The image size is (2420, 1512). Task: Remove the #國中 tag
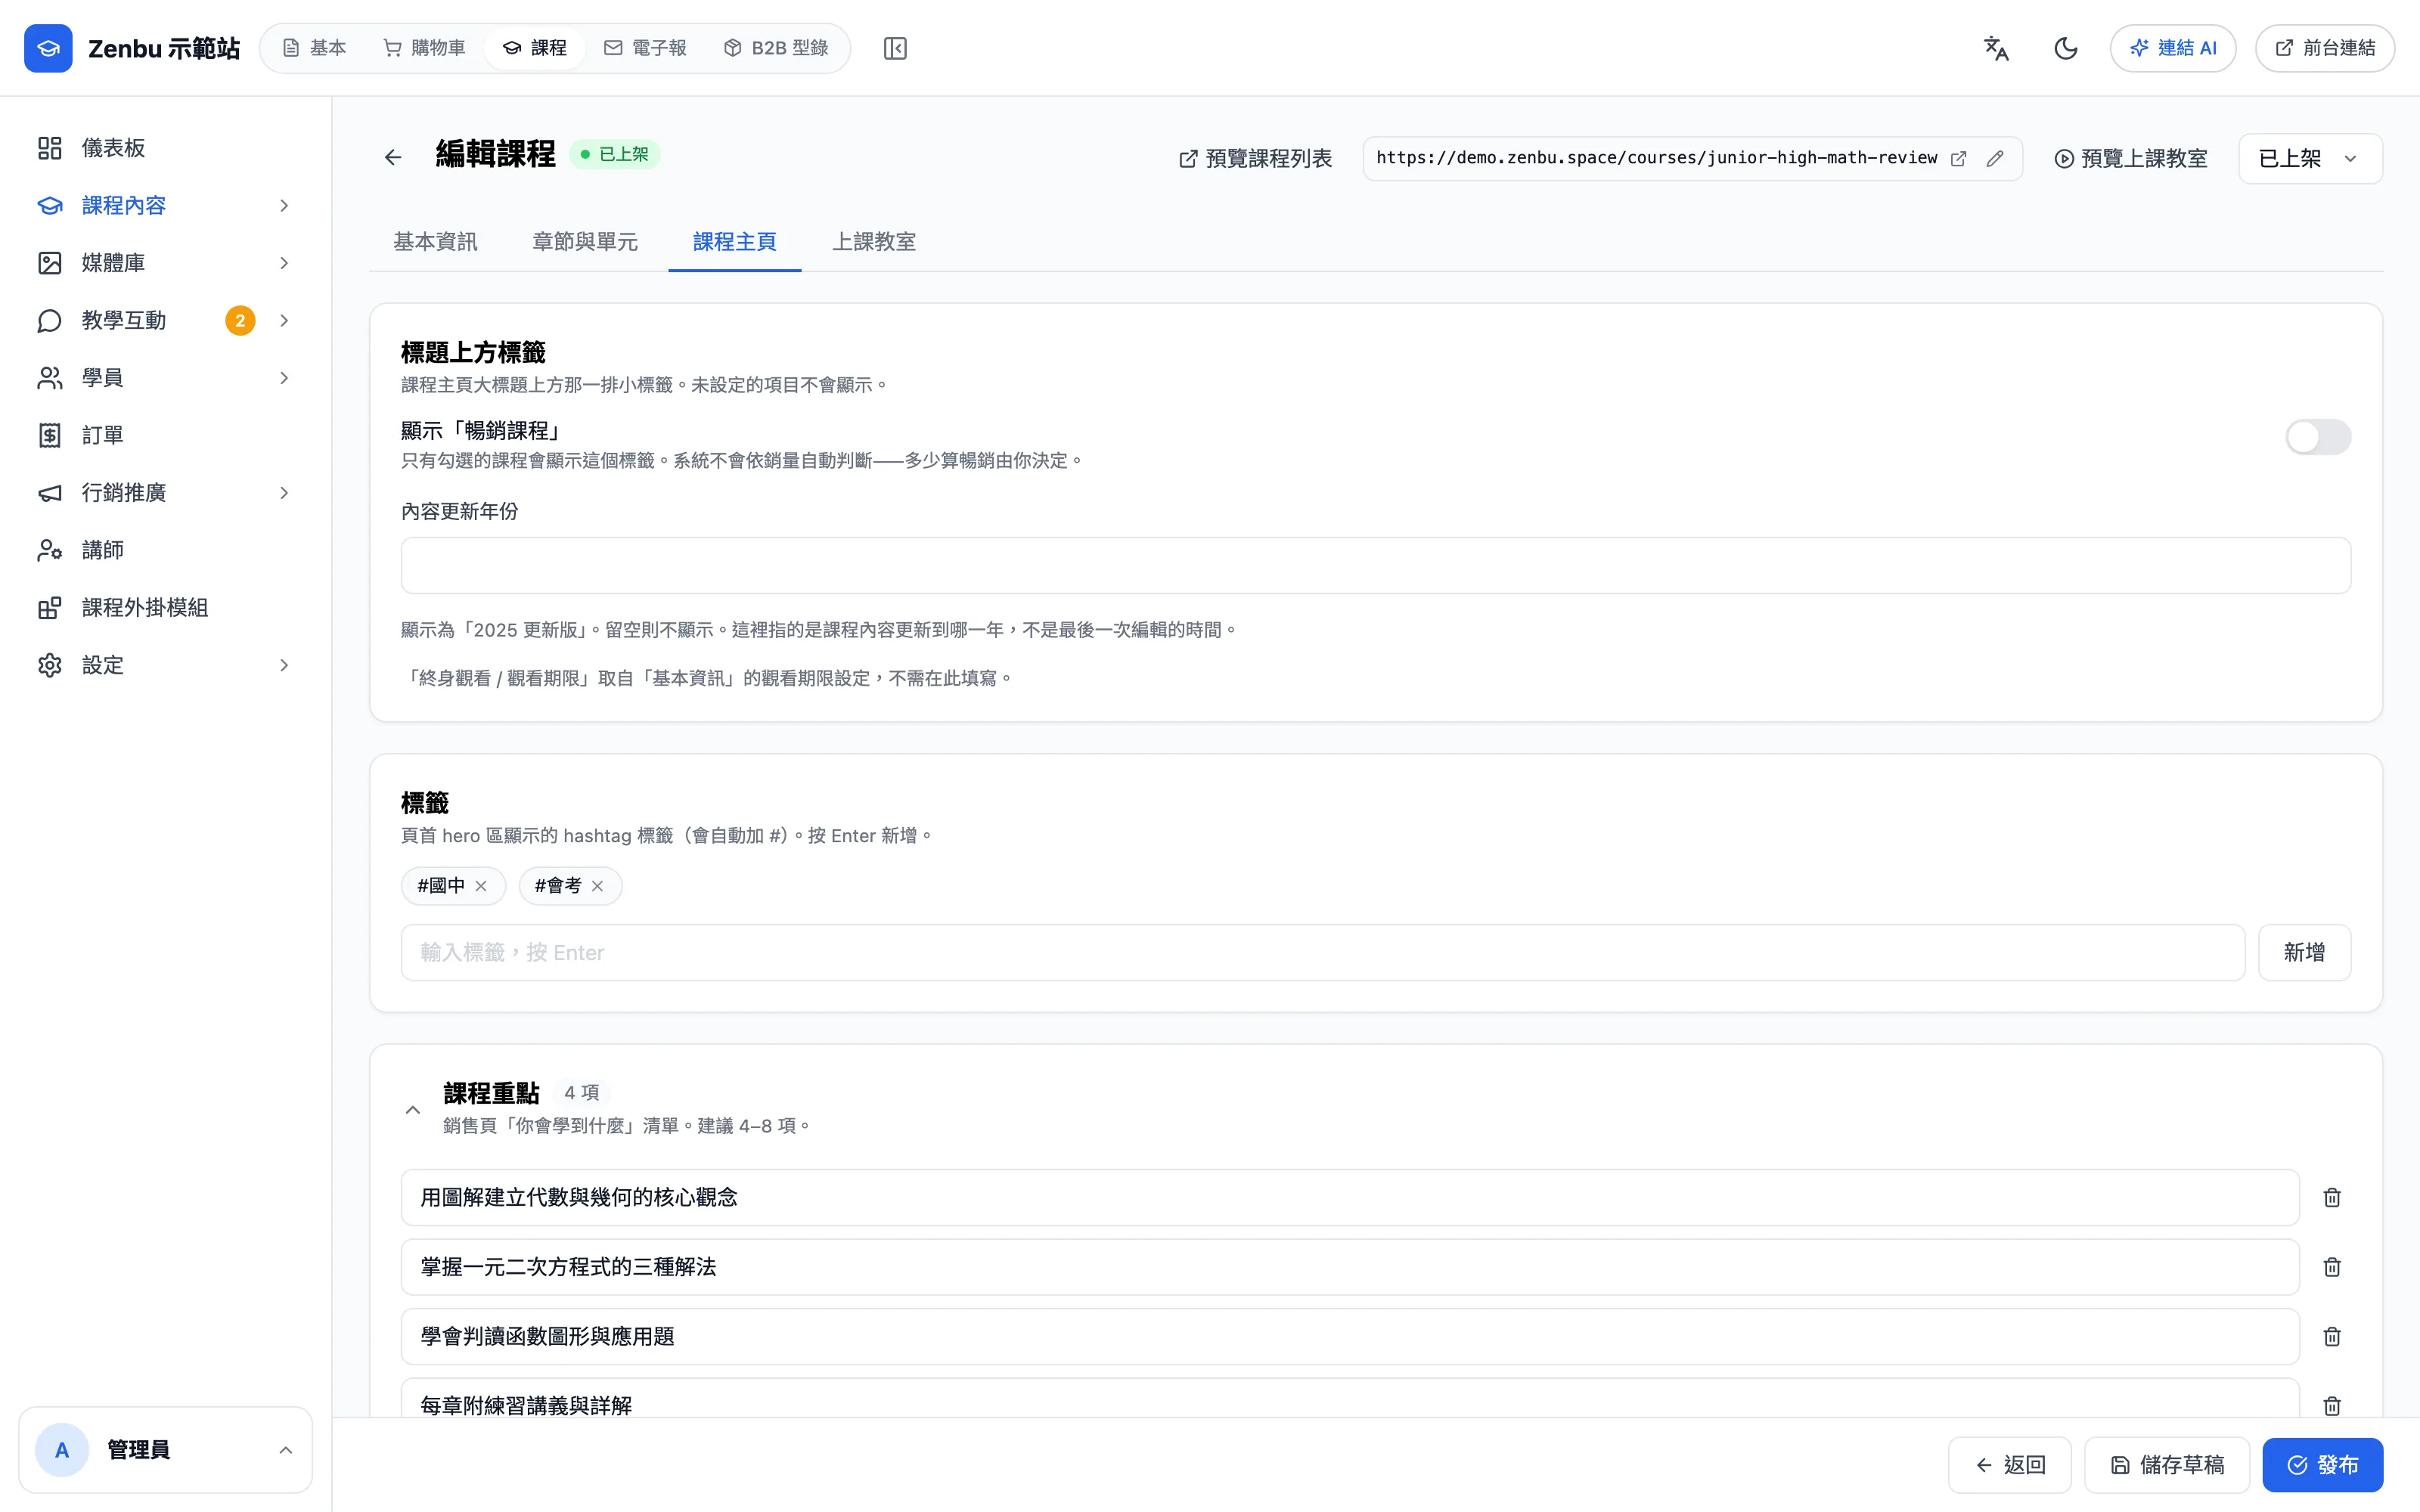tap(481, 886)
